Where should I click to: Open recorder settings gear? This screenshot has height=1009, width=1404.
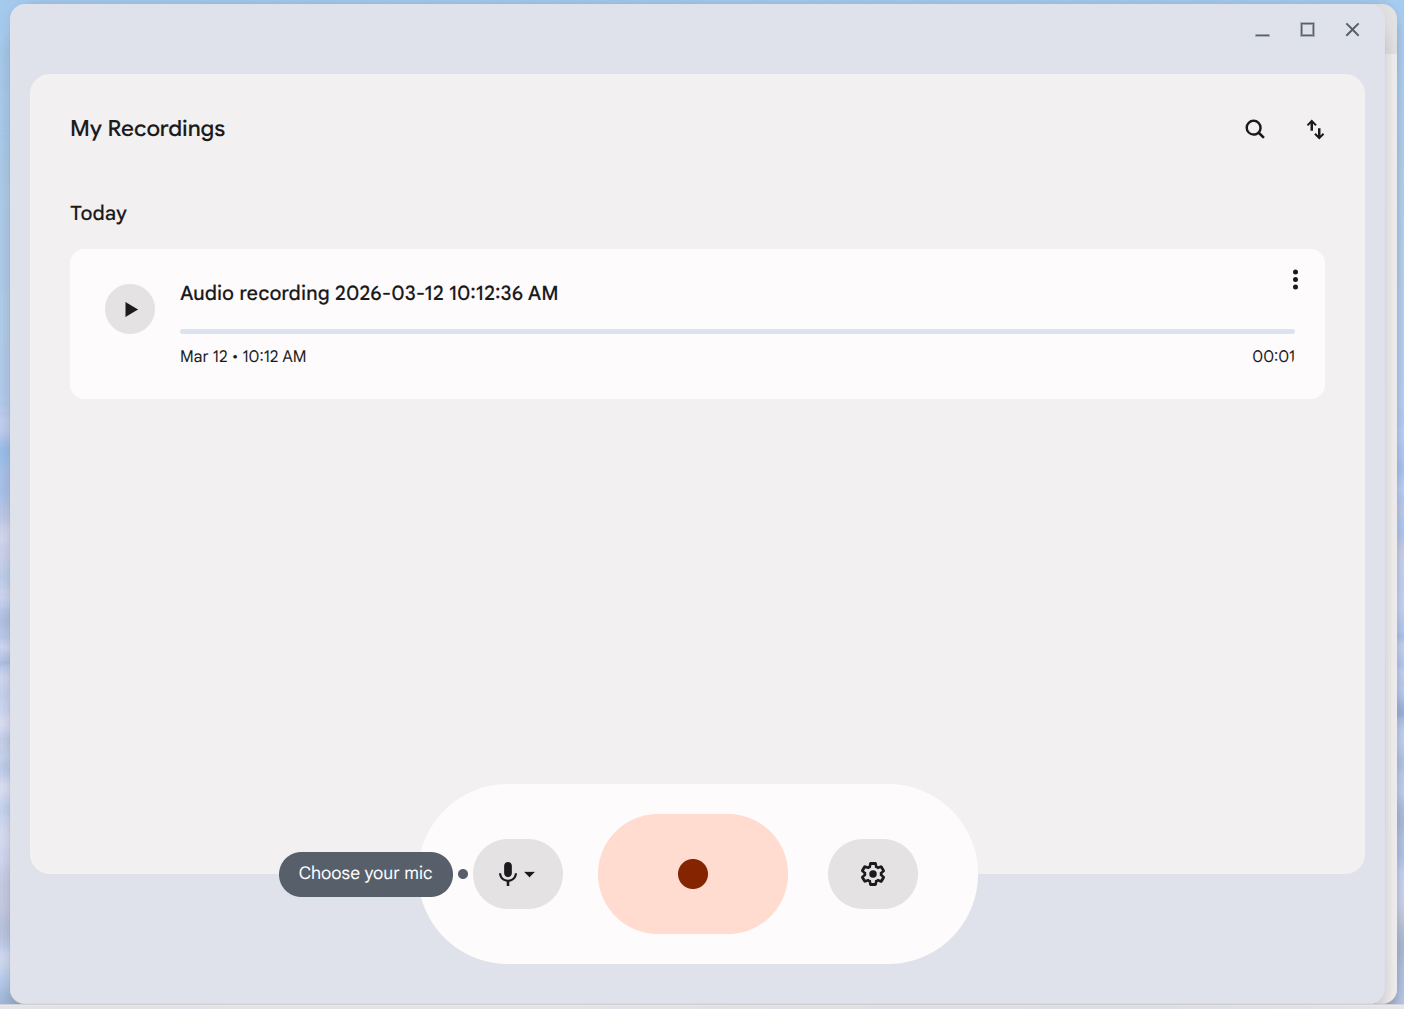click(x=872, y=874)
